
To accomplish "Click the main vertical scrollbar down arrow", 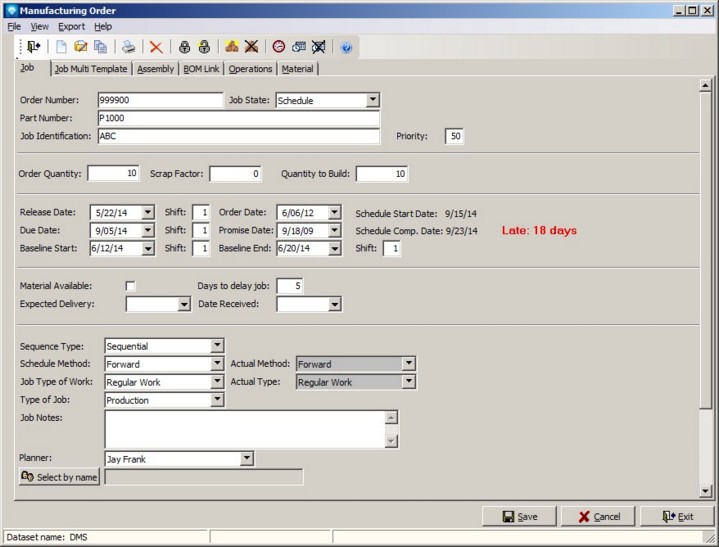I will click(706, 490).
